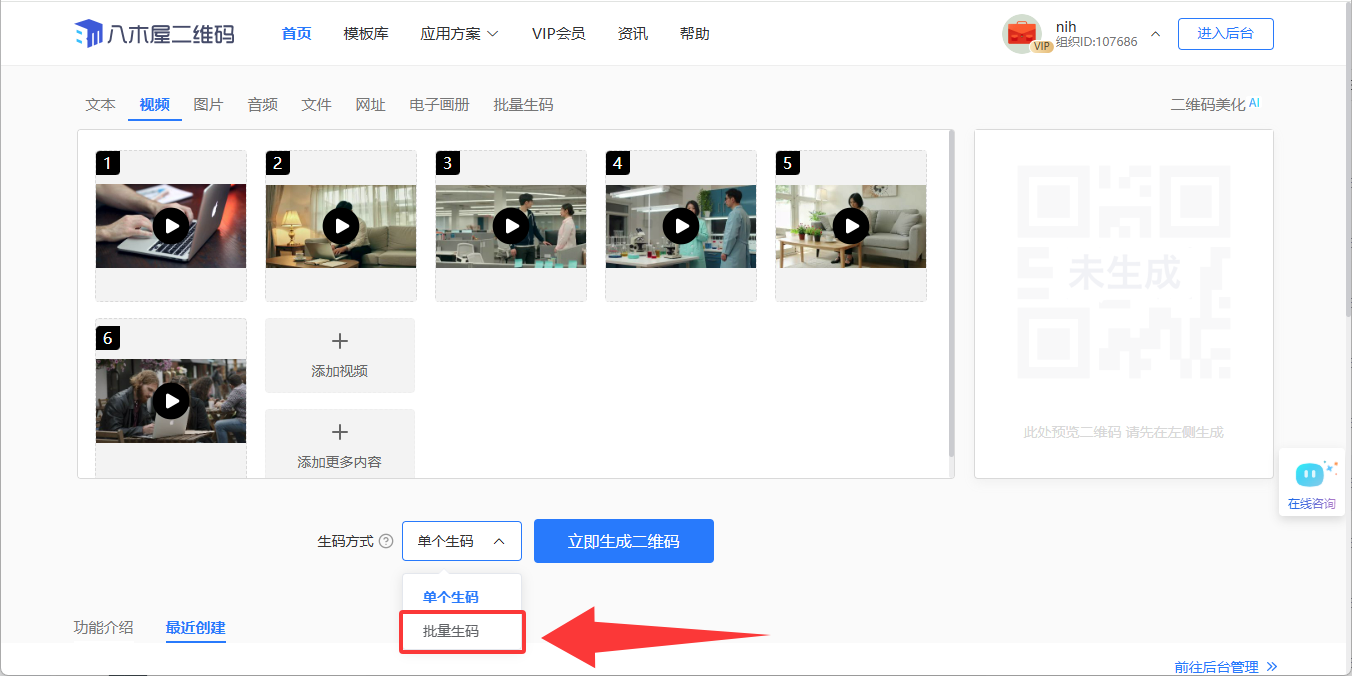1352x676 pixels.
Task: Click the plus icon for 添加视频
Action: (x=339, y=342)
